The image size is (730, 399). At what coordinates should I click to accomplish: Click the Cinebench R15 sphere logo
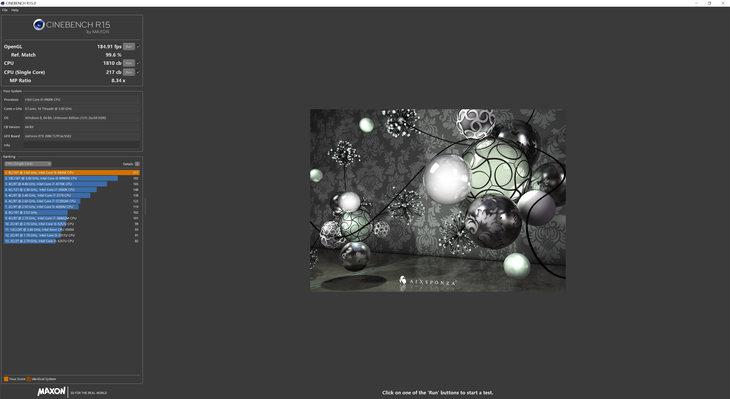coord(39,25)
